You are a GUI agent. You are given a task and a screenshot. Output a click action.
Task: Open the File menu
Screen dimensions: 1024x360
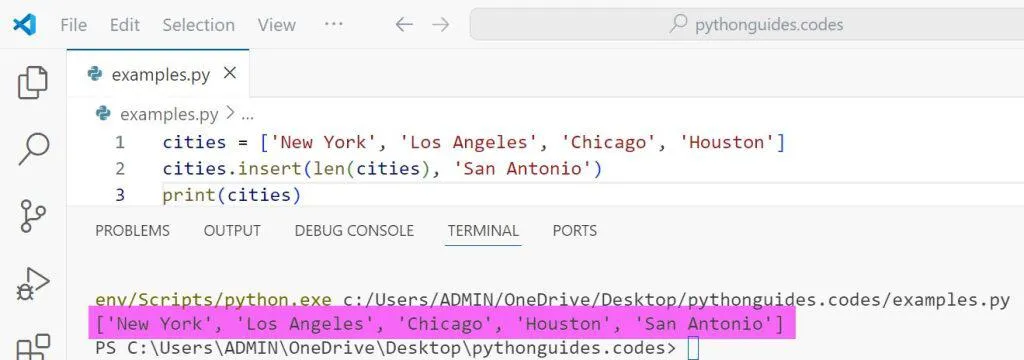pyautogui.click(x=73, y=25)
